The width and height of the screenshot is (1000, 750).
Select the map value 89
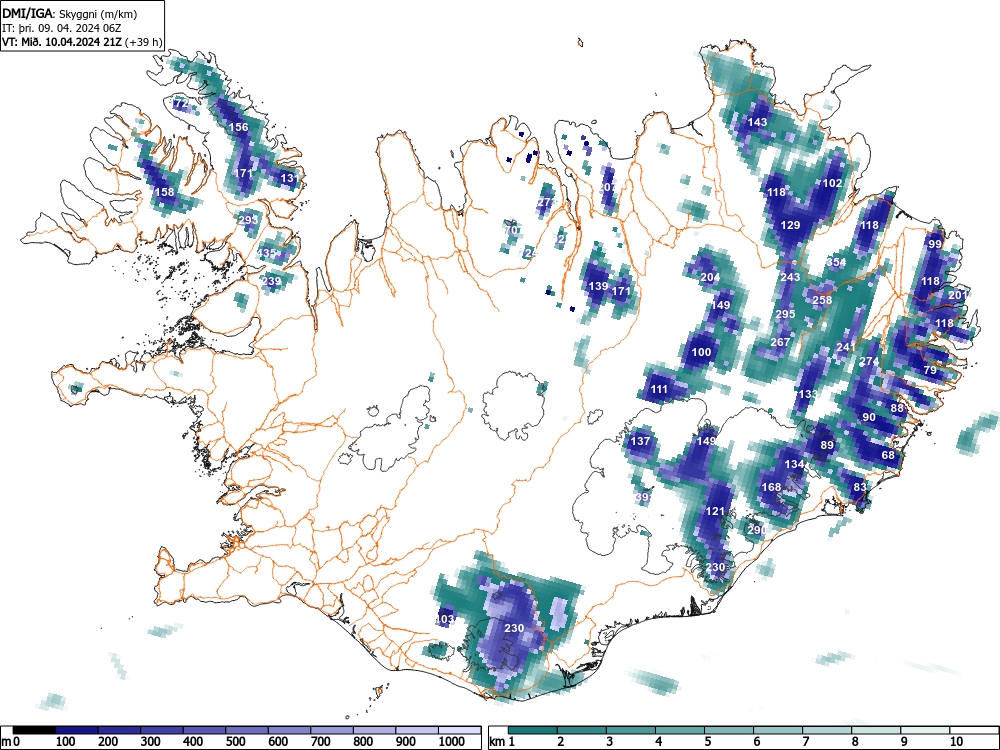coord(827,445)
